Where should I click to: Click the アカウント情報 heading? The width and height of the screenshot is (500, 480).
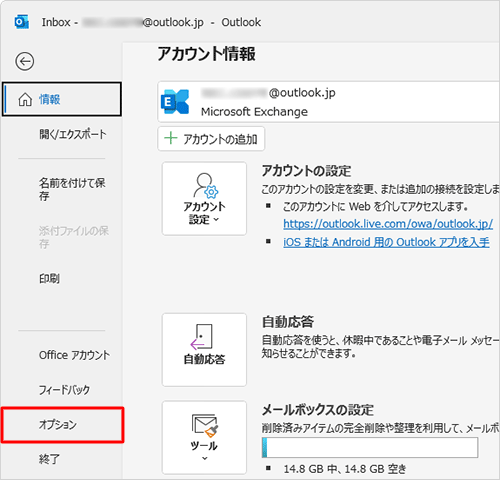click(207, 54)
